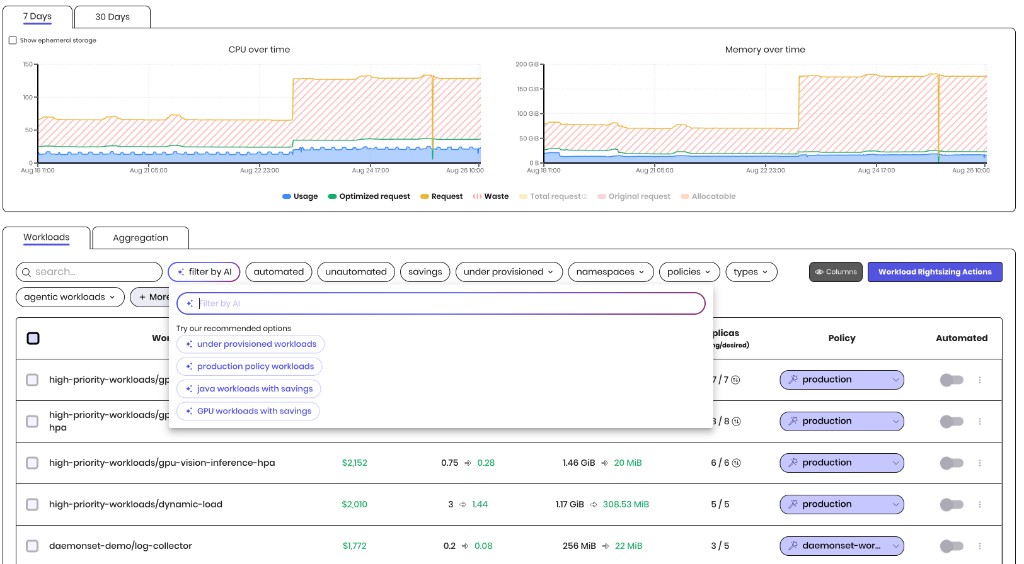The width and height of the screenshot is (1024, 564).
Task: Click the 'GPU workloads with savings' suggestion
Action: click(x=248, y=411)
